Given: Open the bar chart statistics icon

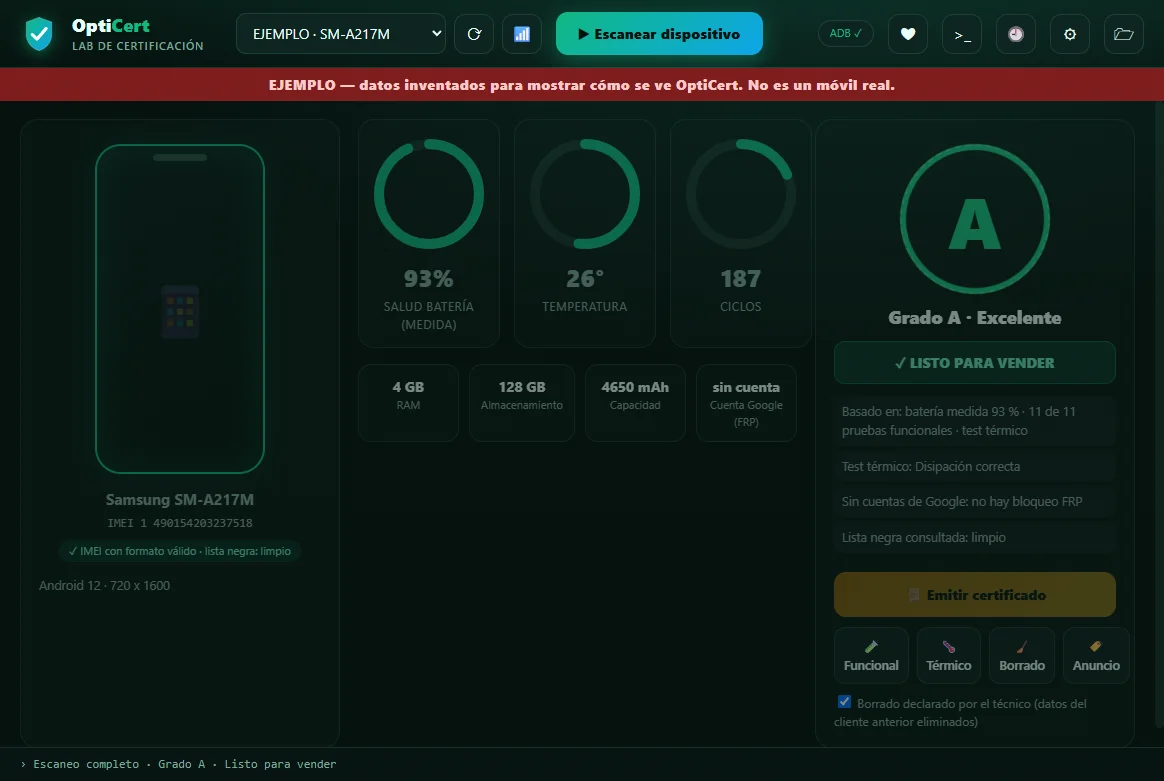Looking at the screenshot, I should click(522, 33).
